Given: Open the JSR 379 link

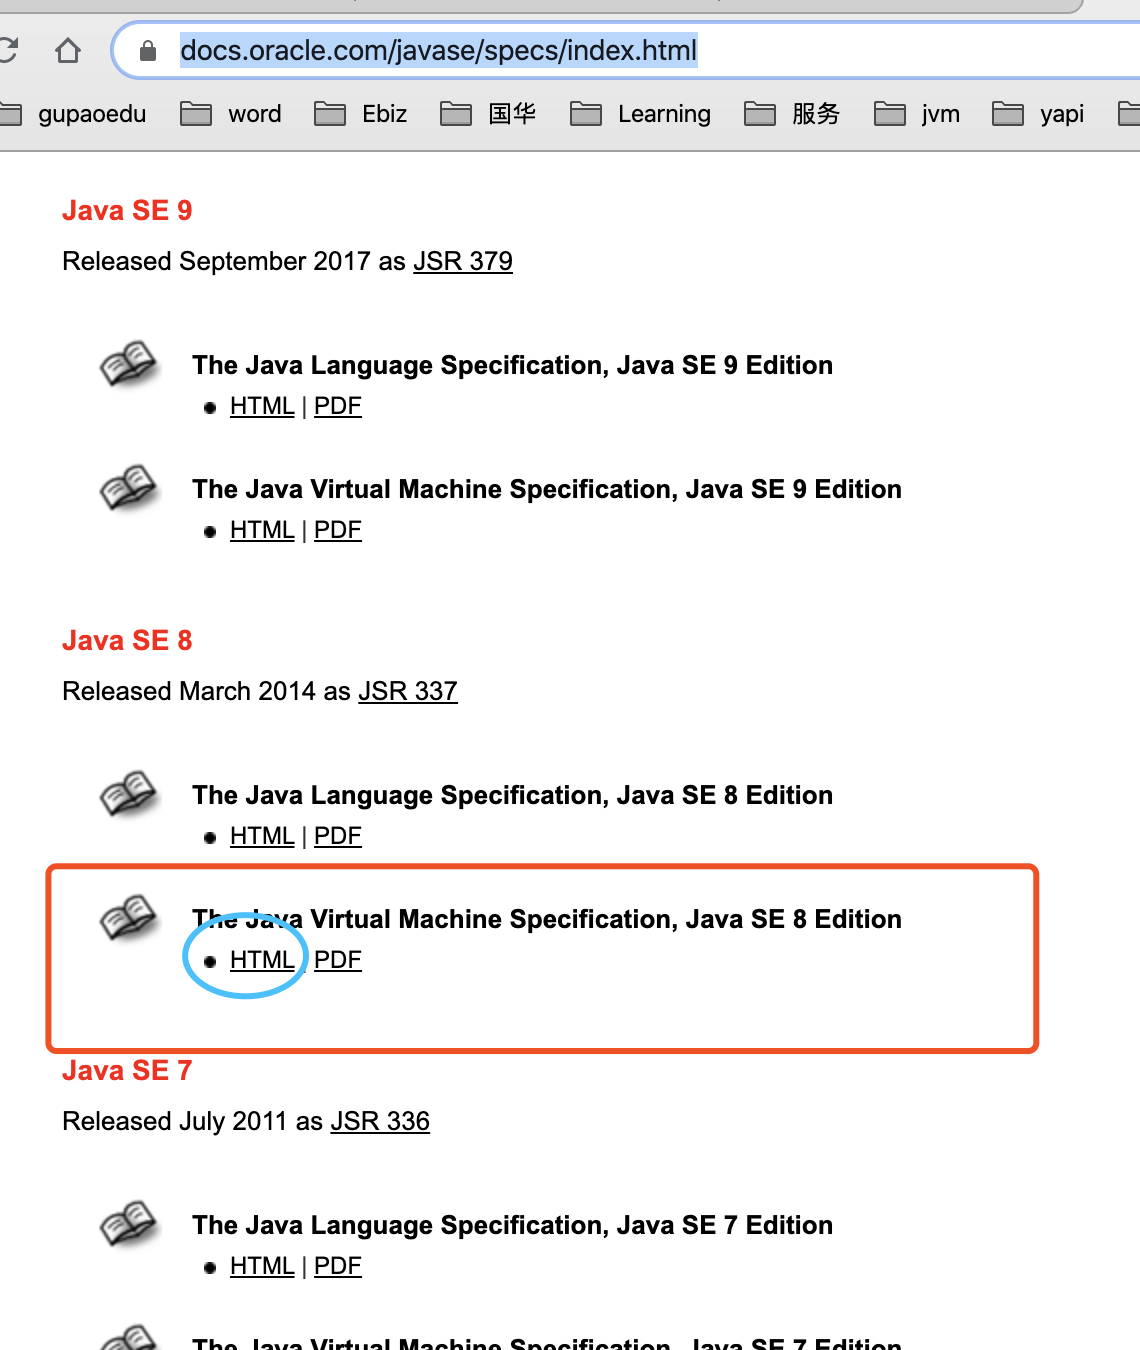Looking at the screenshot, I should [x=463, y=261].
